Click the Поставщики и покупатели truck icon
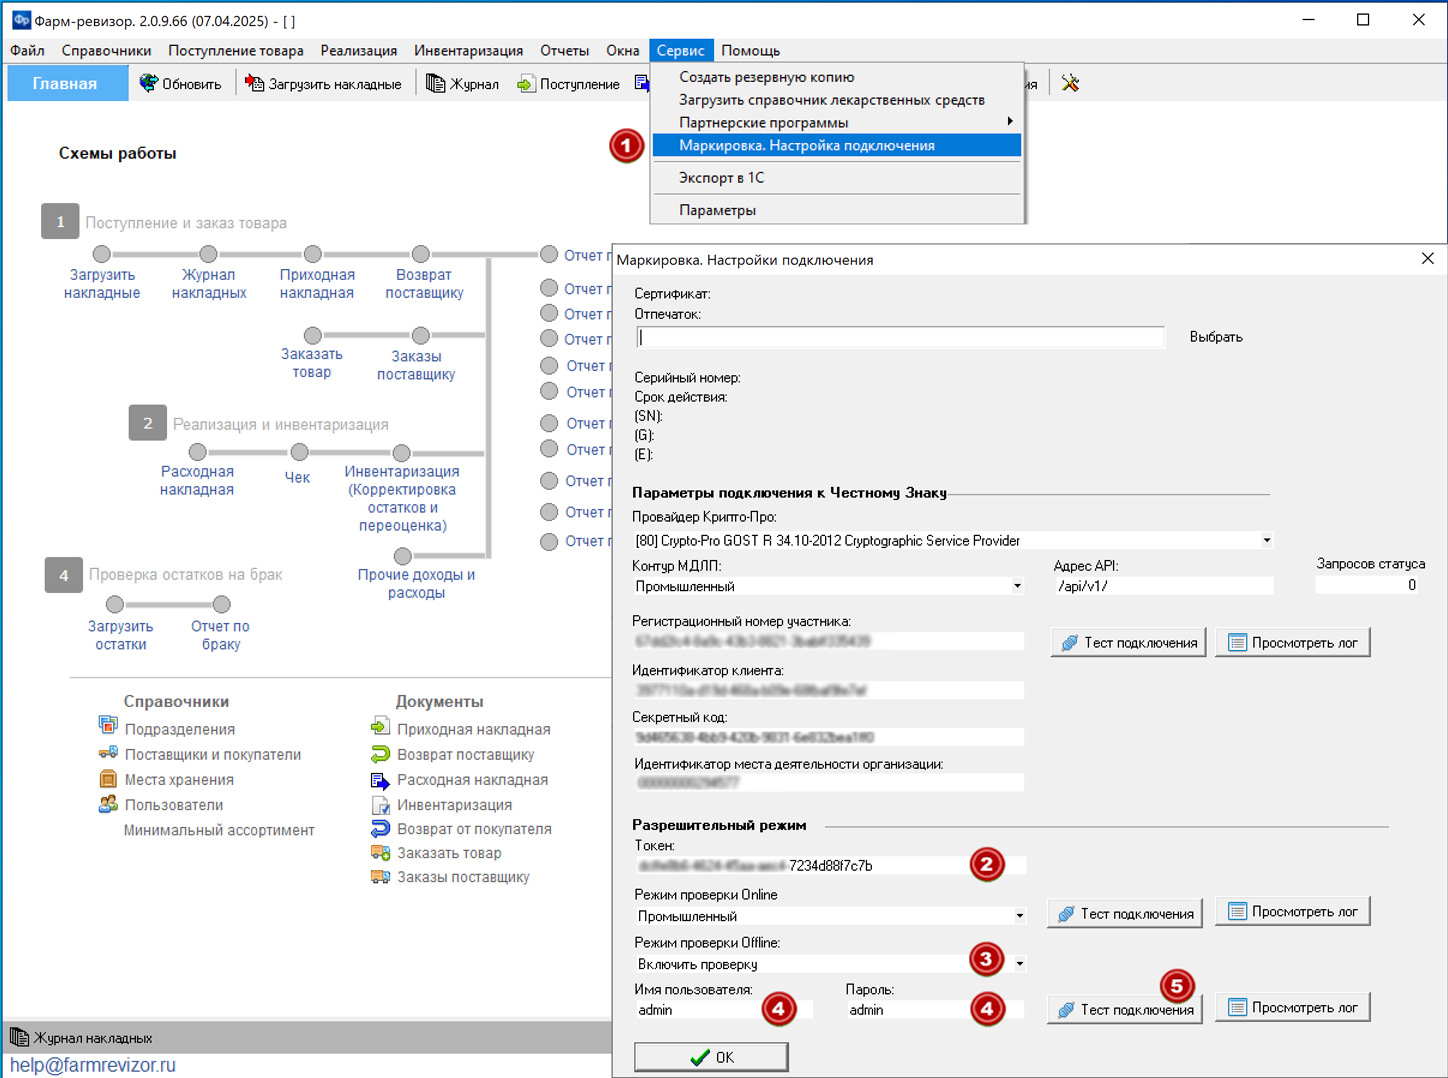The height and width of the screenshot is (1078, 1448). 108,753
